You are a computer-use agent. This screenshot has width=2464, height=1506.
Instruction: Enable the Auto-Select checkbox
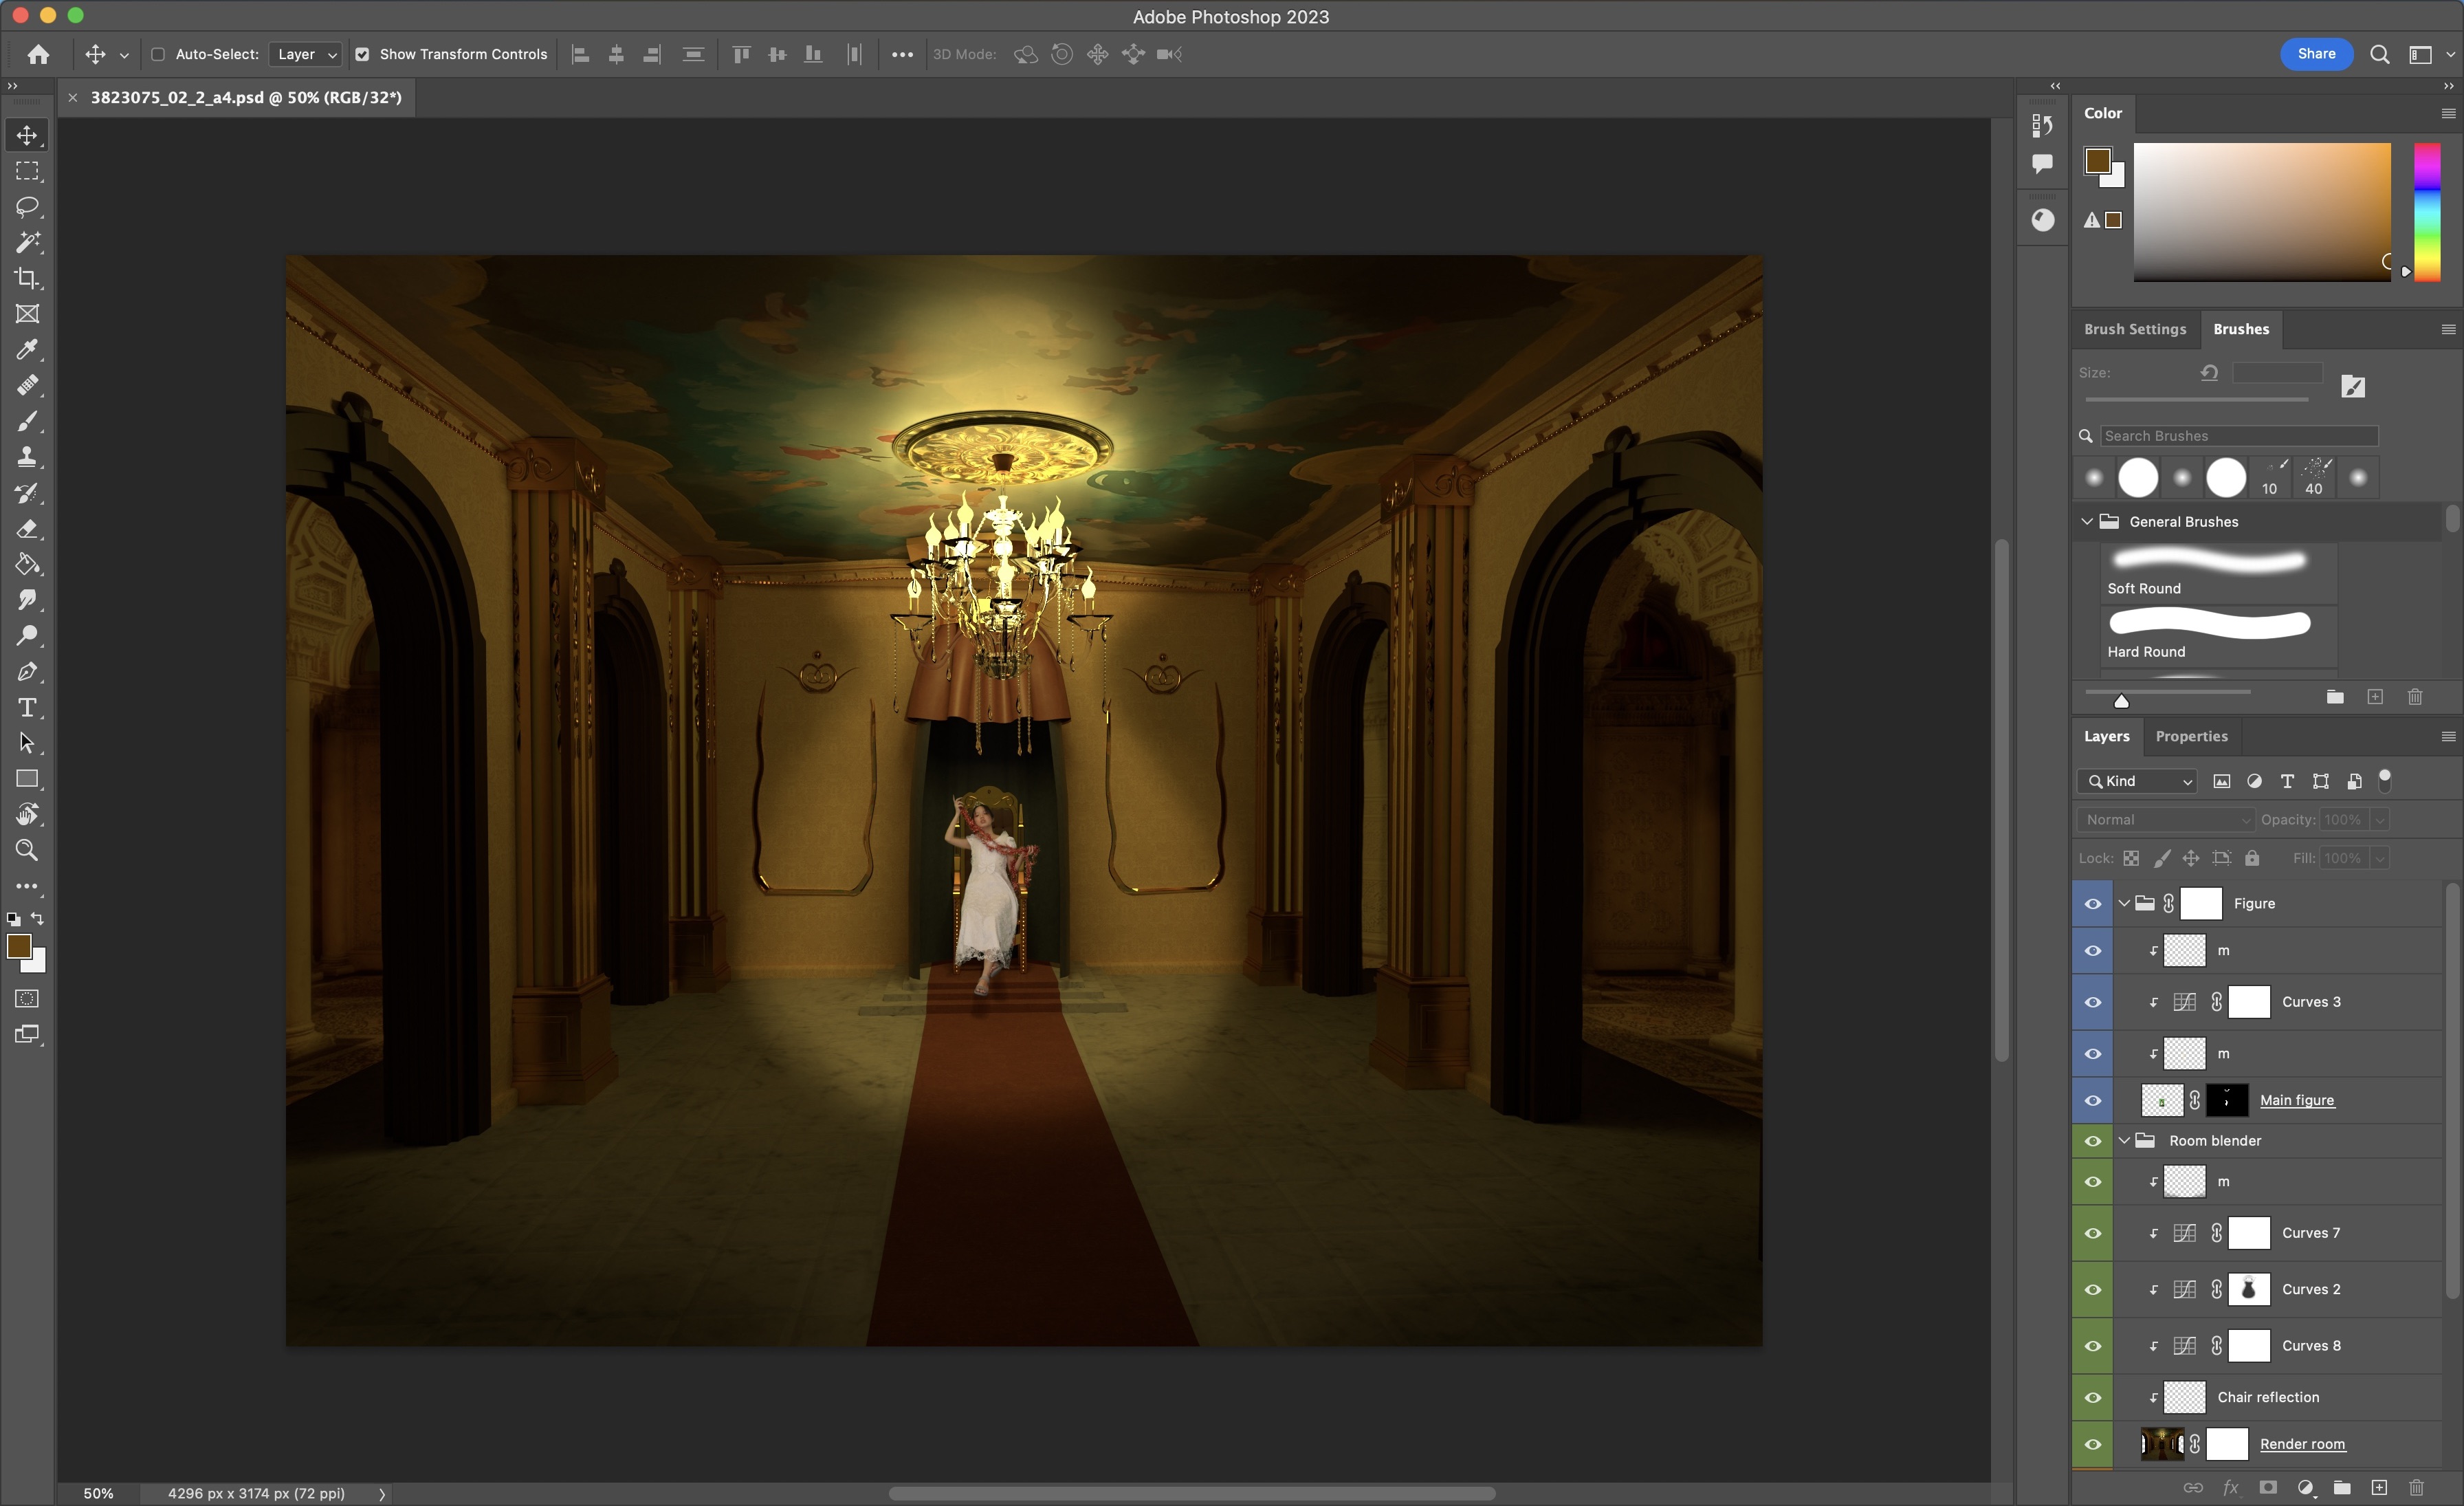(x=158, y=54)
